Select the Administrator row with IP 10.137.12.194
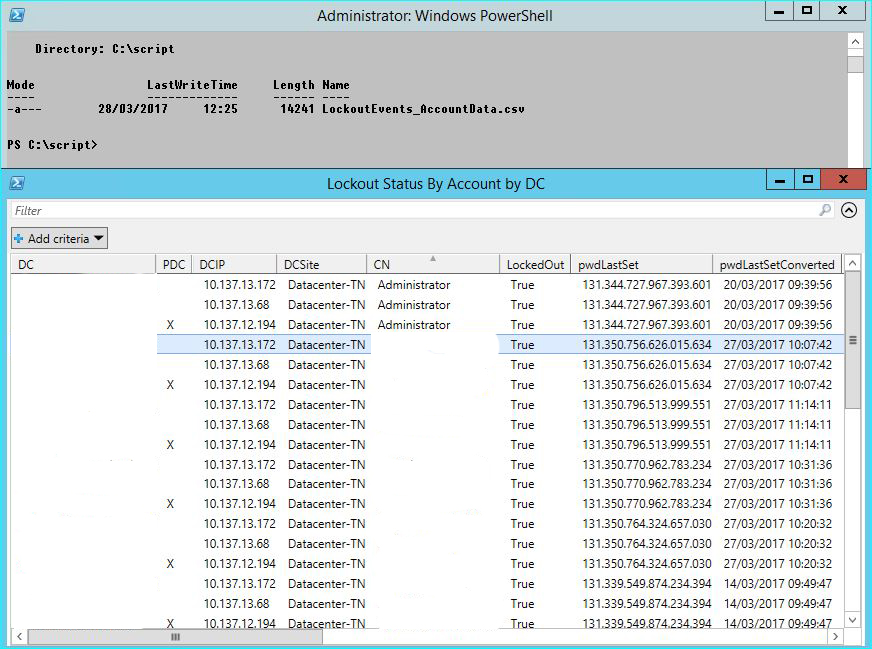872x649 pixels. point(427,325)
